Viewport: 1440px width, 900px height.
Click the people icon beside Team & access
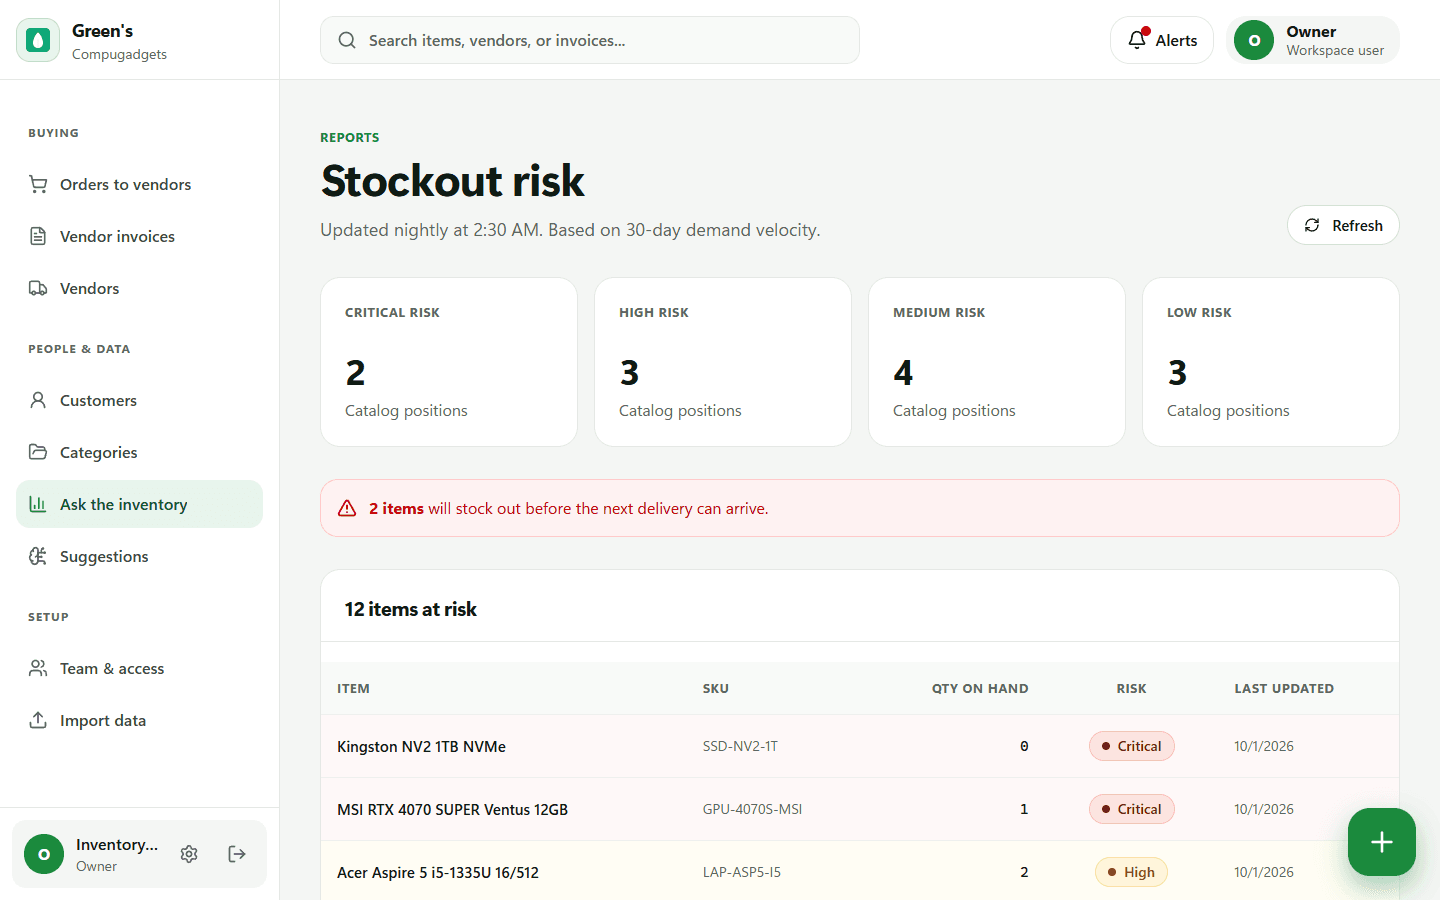[38, 668]
